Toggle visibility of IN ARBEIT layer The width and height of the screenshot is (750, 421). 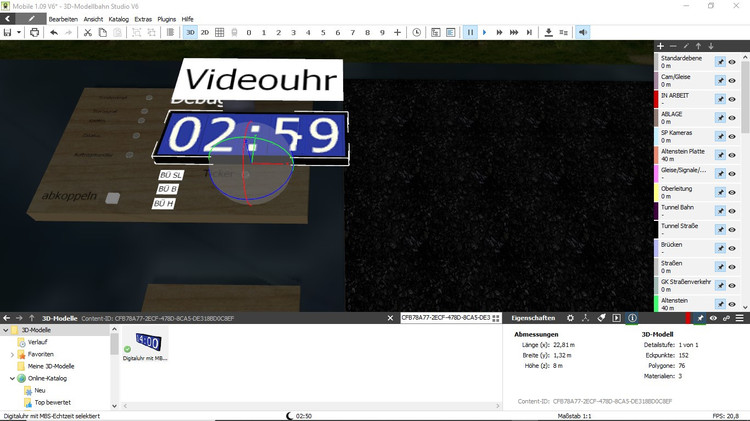[x=732, y=100]
